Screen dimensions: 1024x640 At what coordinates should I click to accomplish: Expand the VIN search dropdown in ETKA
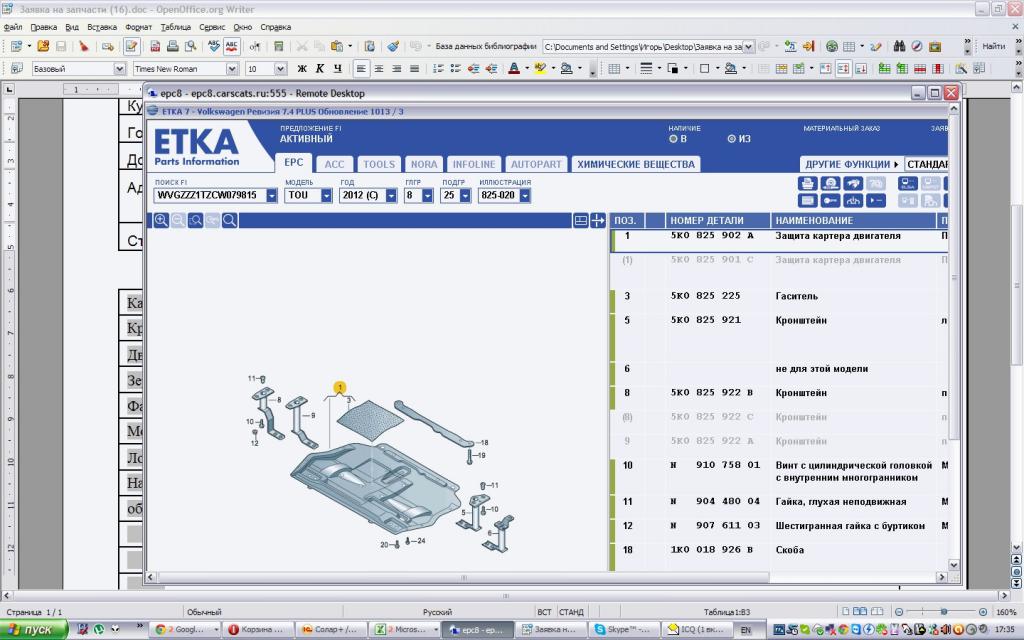272,195
